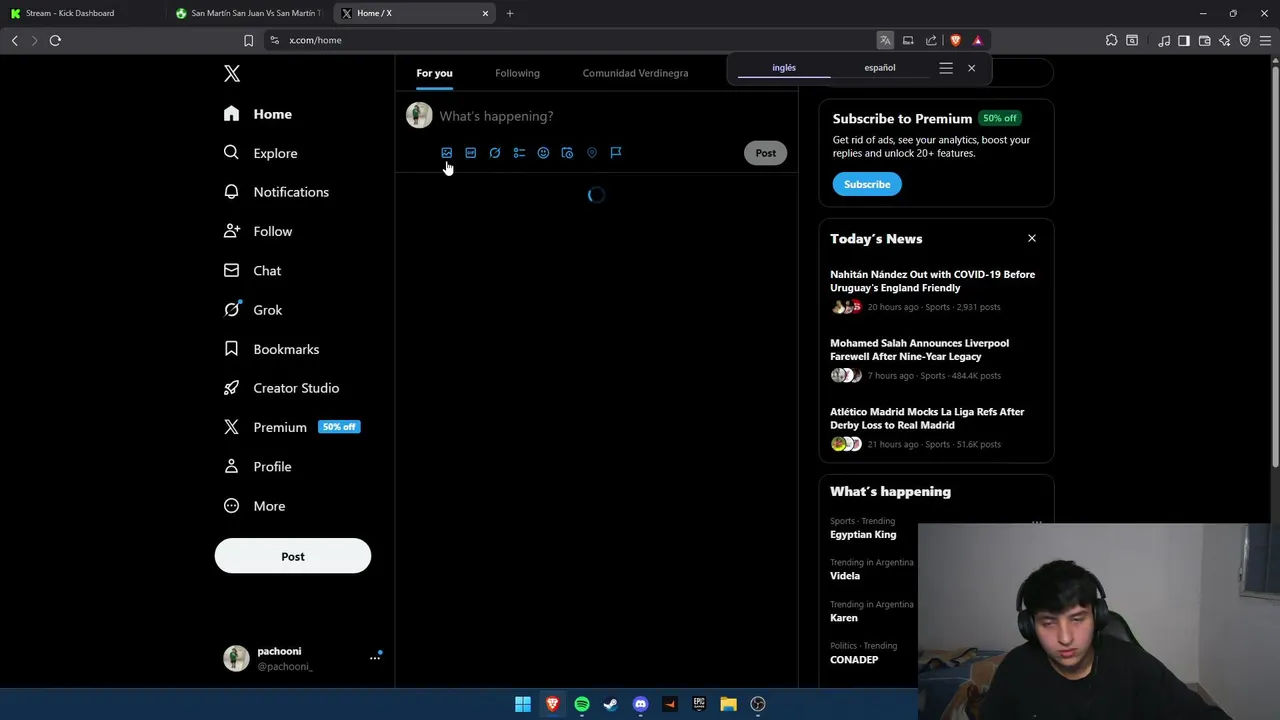Open the emoji picker in composer
The height and width of the screenshot is (720, 1280).
click(x=543, y=153)
